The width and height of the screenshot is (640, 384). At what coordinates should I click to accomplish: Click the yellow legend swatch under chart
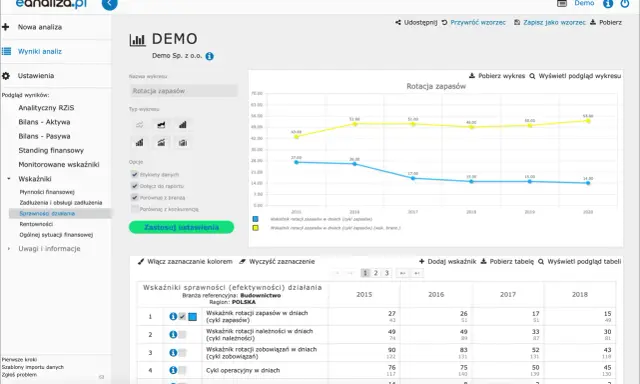point(256,228)
